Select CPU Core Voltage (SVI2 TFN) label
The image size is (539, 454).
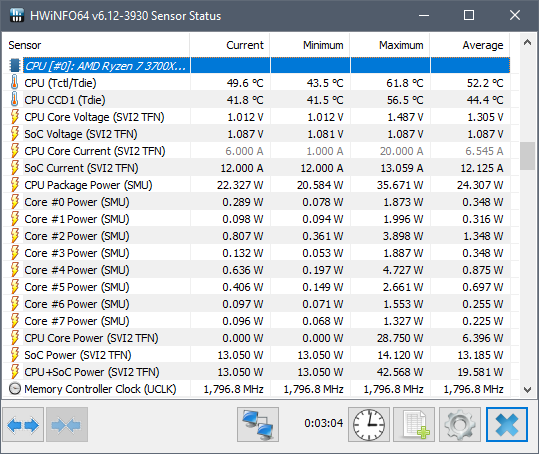point(94,117)
